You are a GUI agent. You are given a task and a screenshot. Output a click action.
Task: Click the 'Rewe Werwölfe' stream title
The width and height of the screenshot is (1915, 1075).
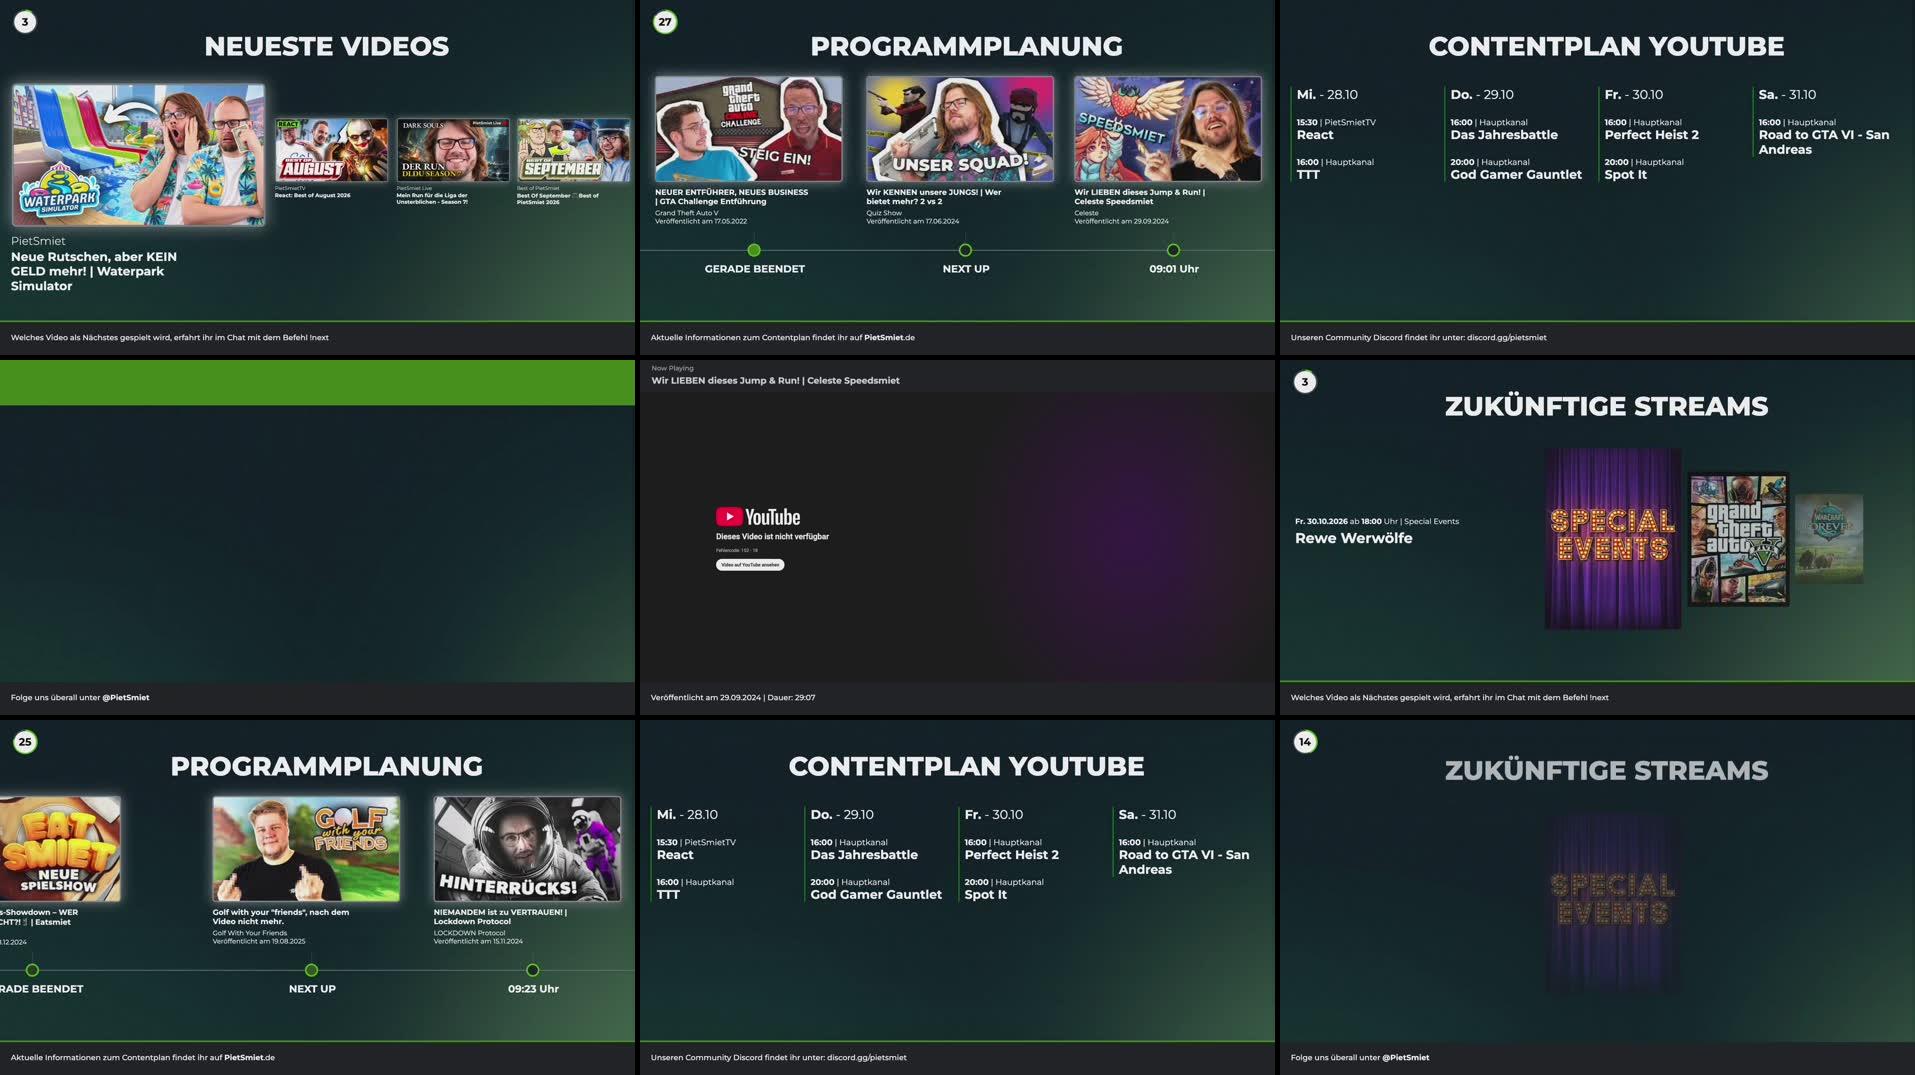click(x=1354, y=538)
